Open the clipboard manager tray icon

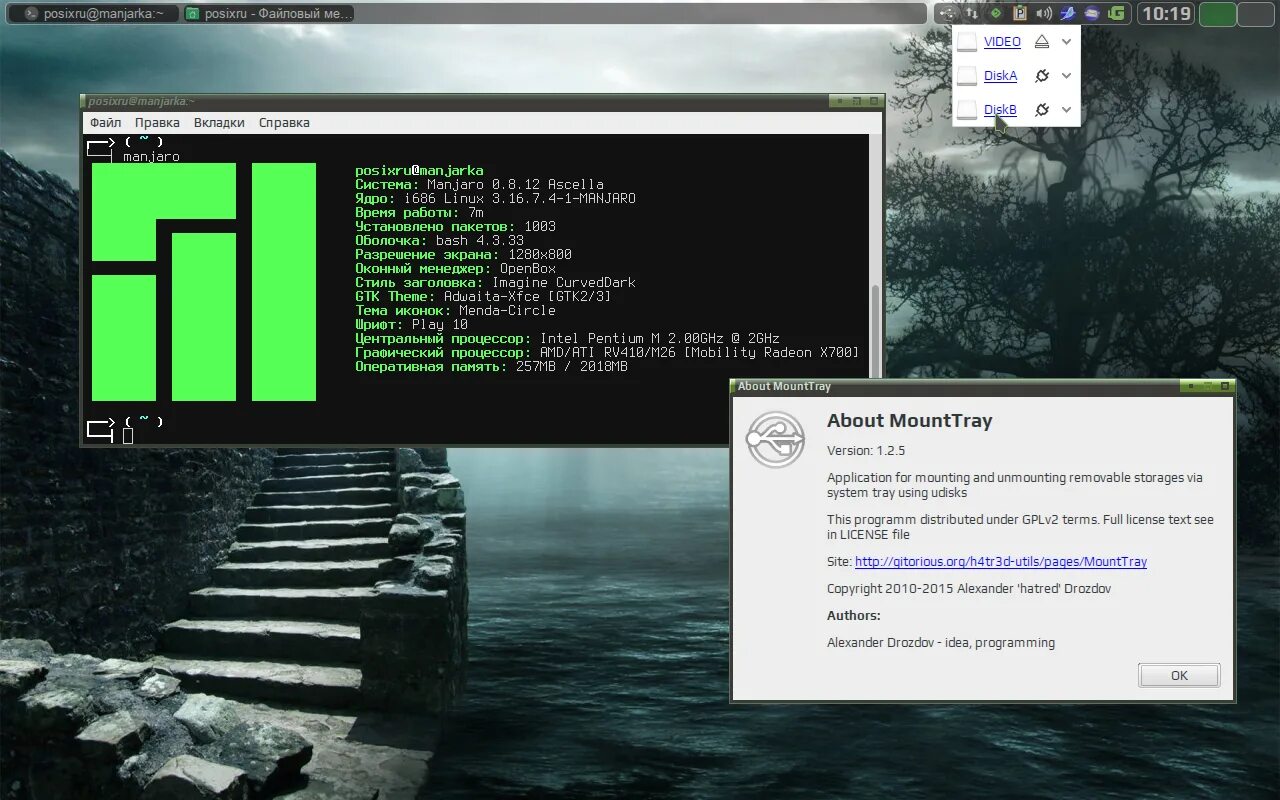[x=1020, y=14]
